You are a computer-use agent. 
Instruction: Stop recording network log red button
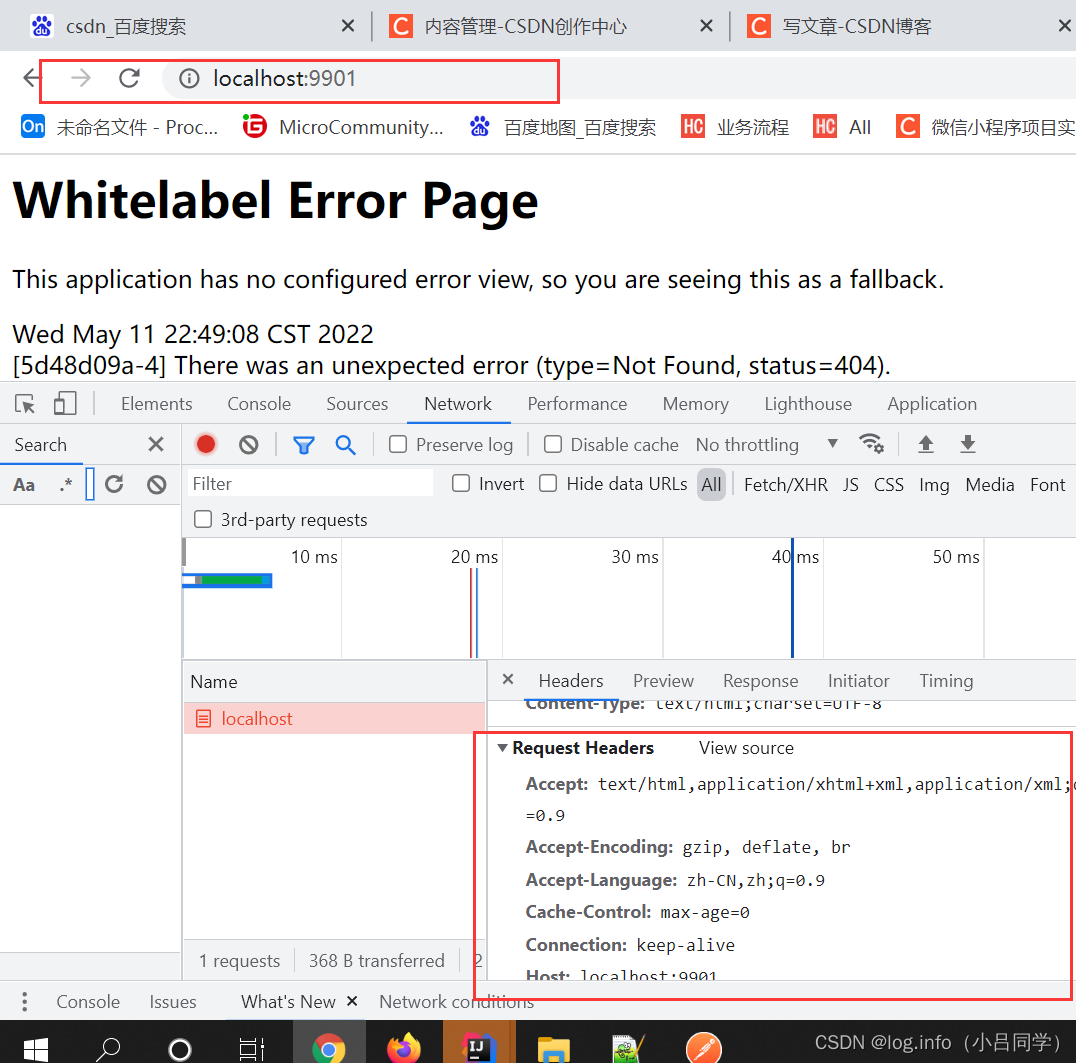coord(206,445)
